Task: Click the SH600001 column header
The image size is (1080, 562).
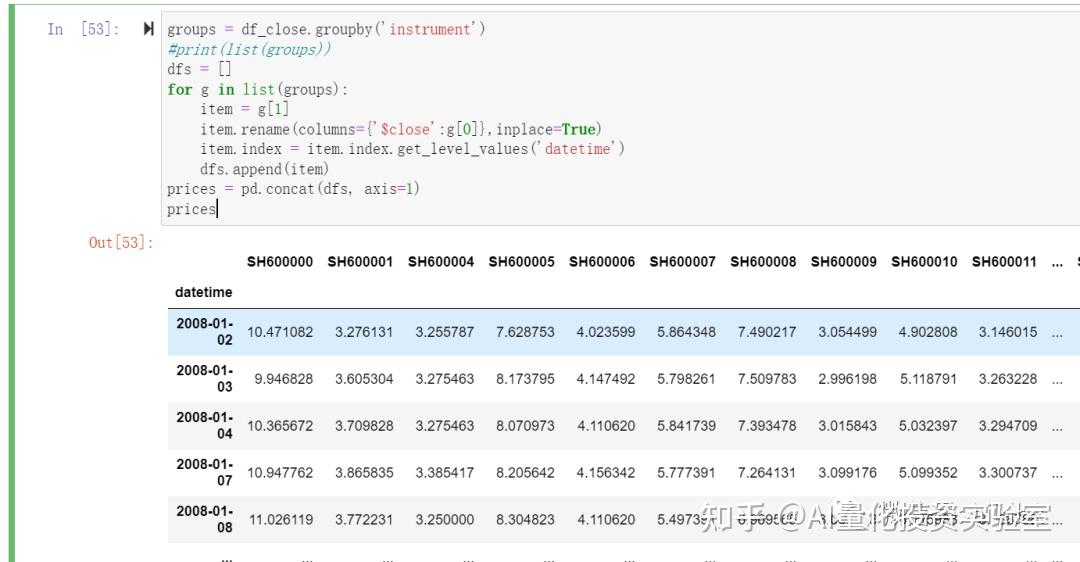Action: [x=360, y=262]
